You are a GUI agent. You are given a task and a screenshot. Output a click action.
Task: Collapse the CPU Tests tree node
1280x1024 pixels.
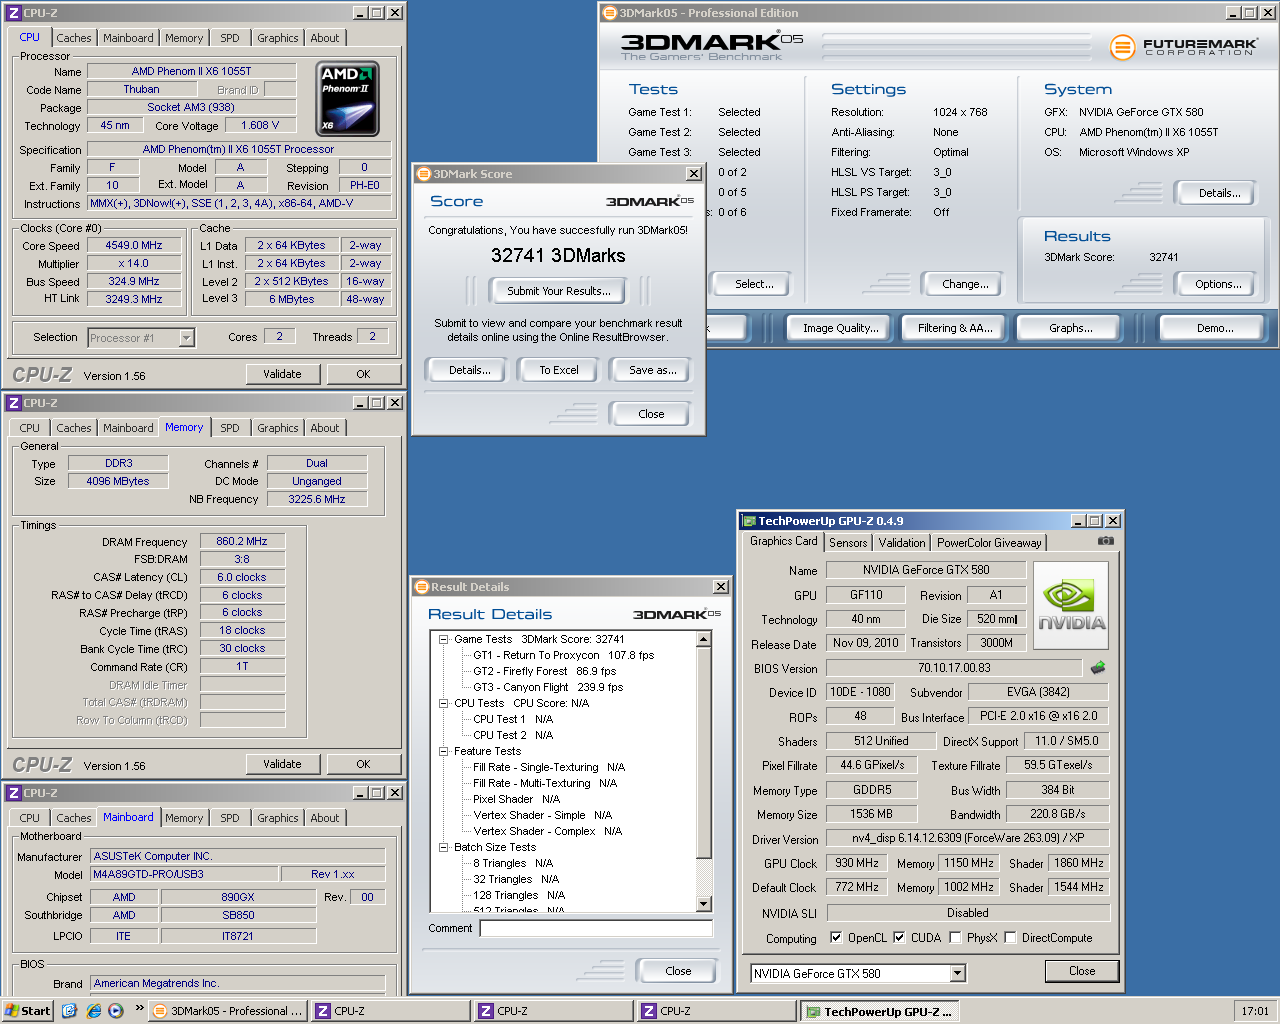pyautogui.click(x=443, y=703)
